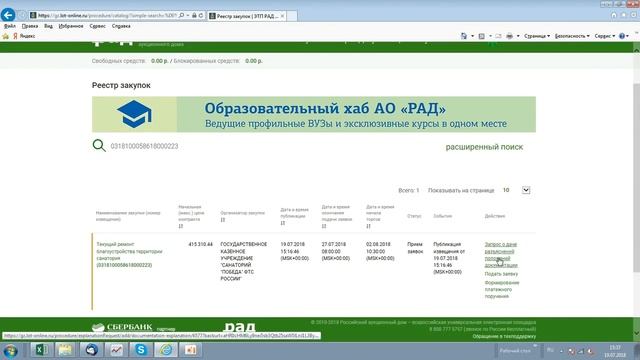The height and width of the screenshot is (360, 640).
Task: Click the feeds icon in the command bar
Action: (x=482, y=36)
